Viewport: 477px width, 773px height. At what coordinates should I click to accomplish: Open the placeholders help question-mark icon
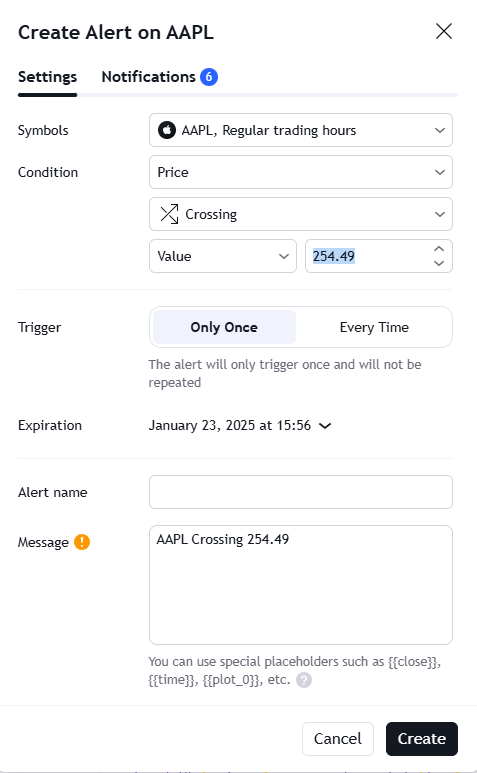pos(304,680)
